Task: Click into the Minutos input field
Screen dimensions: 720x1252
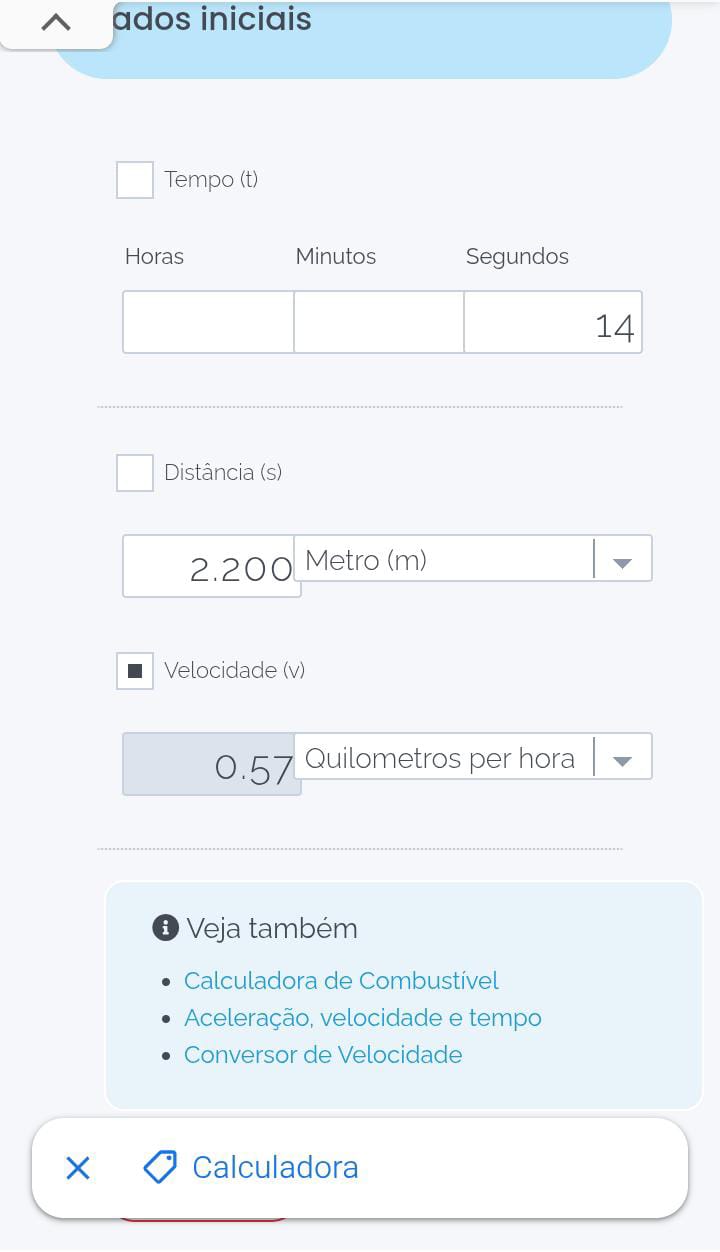Action: pyautogui.click(x=378, y=322)
